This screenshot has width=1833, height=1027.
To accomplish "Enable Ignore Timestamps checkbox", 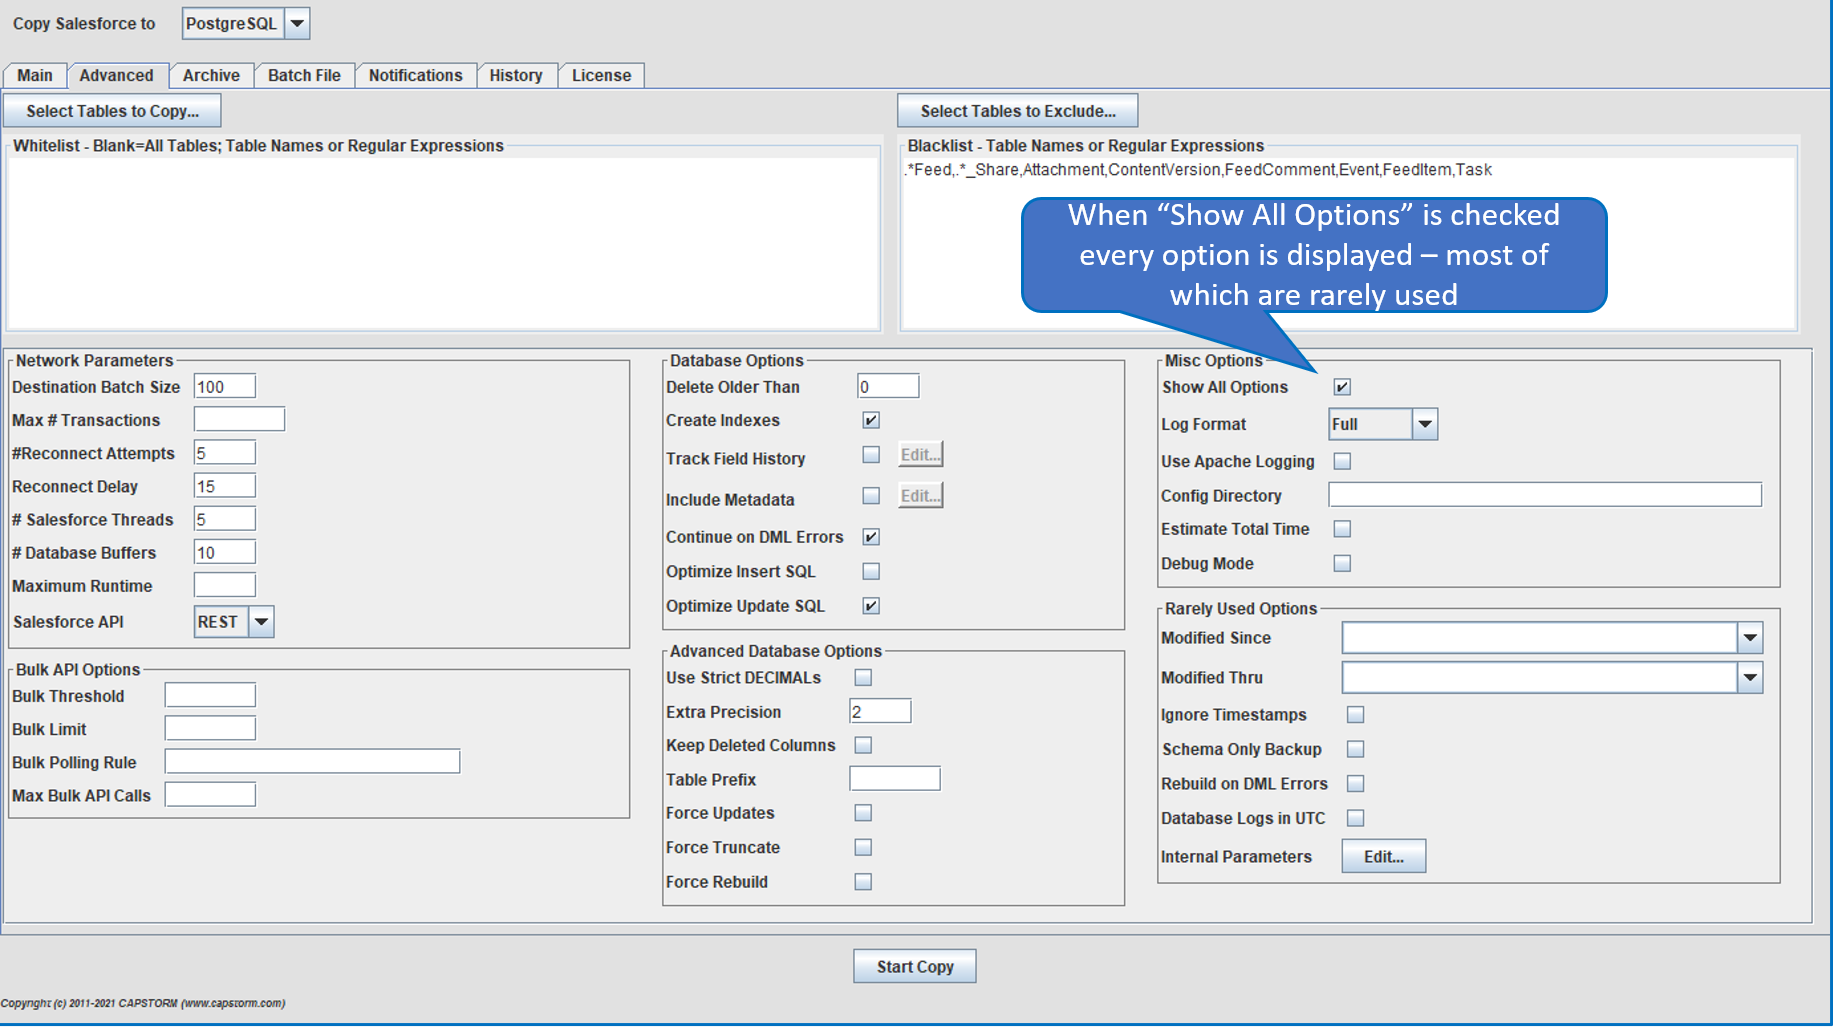I will click(1355, 715).
